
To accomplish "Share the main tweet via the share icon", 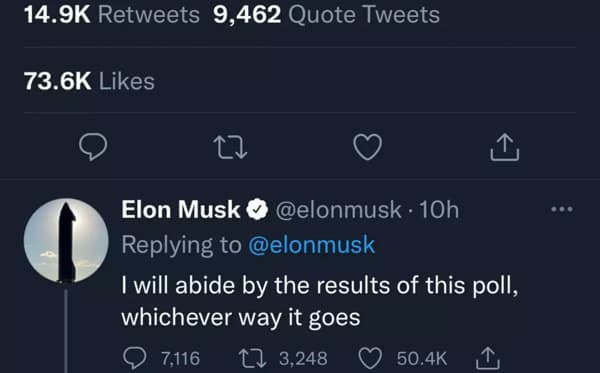I will 505,147.
